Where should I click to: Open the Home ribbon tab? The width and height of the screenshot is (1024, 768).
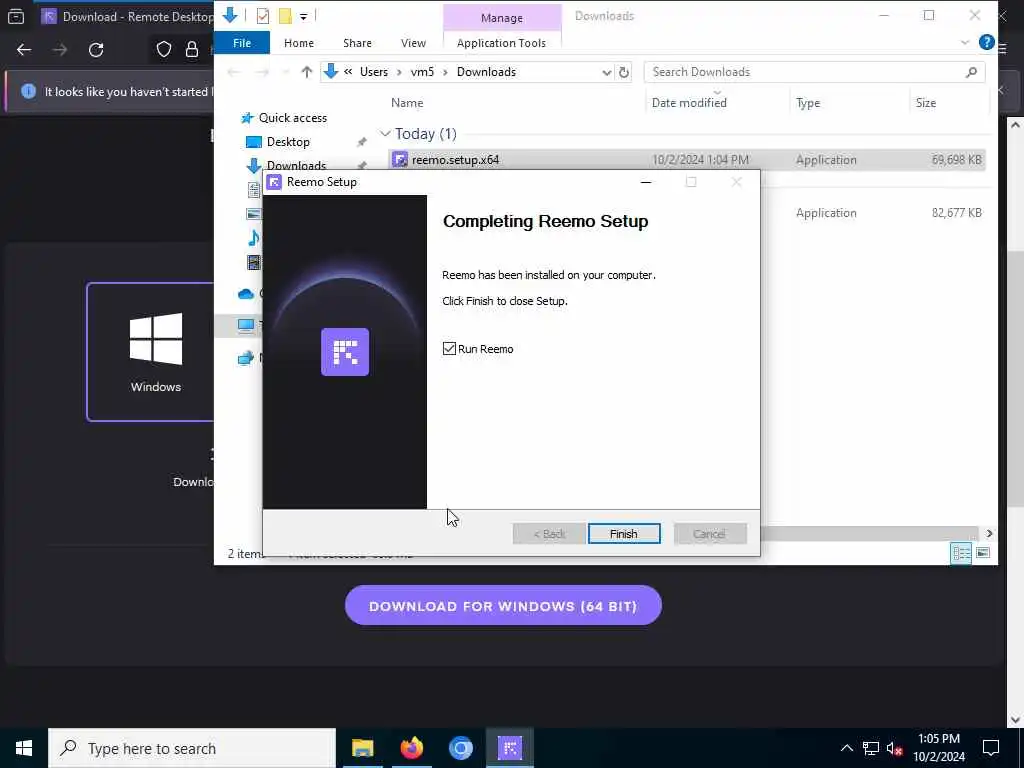(x=298, y=43)
